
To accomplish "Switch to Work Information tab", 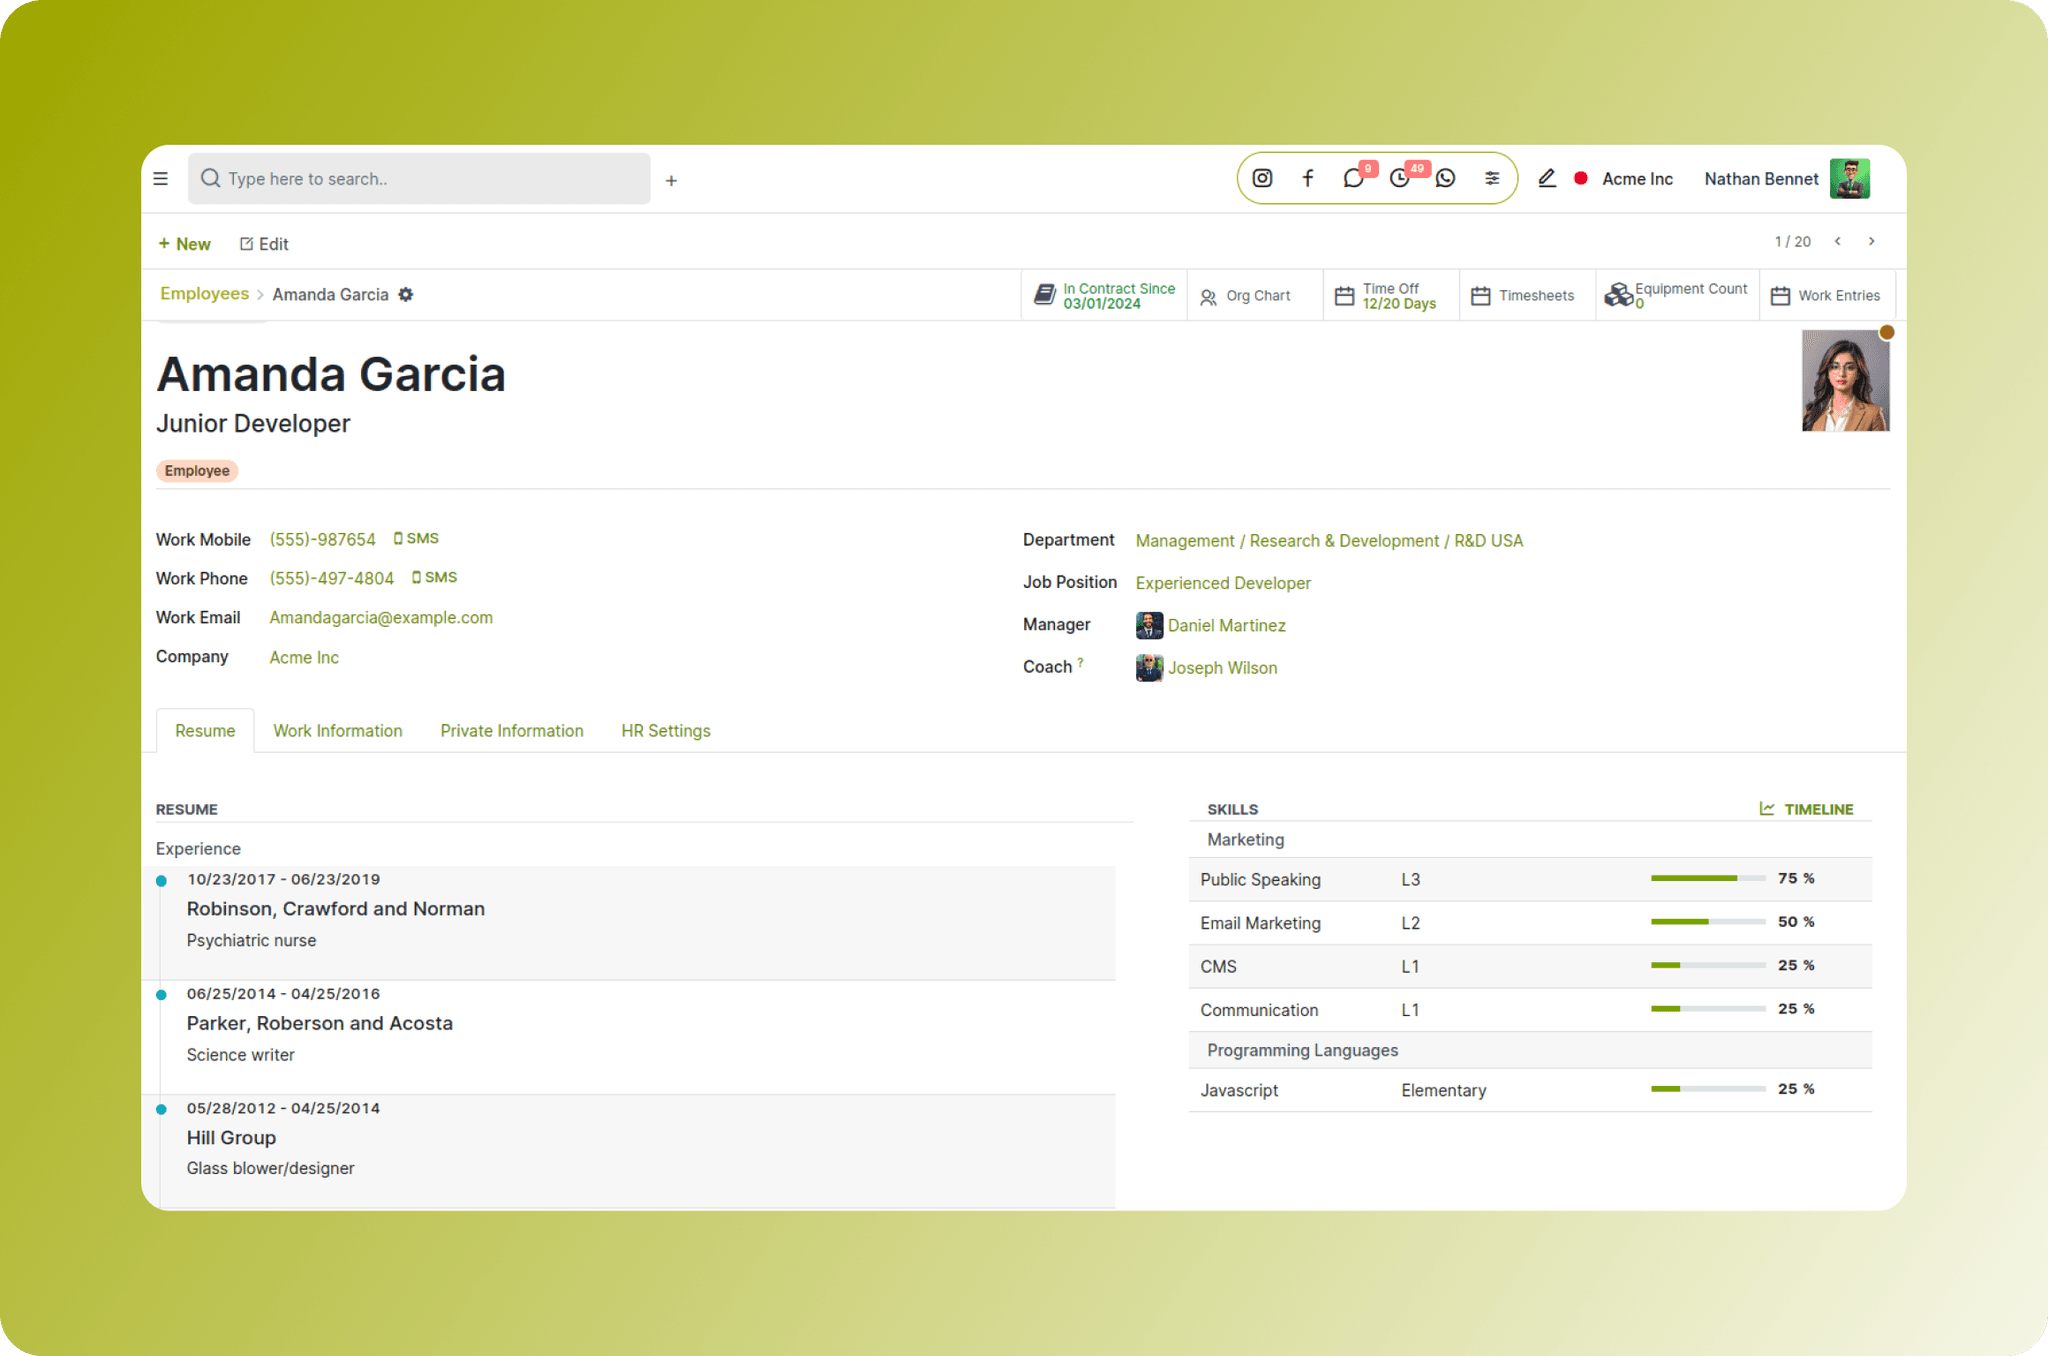I will click(338, 731).
